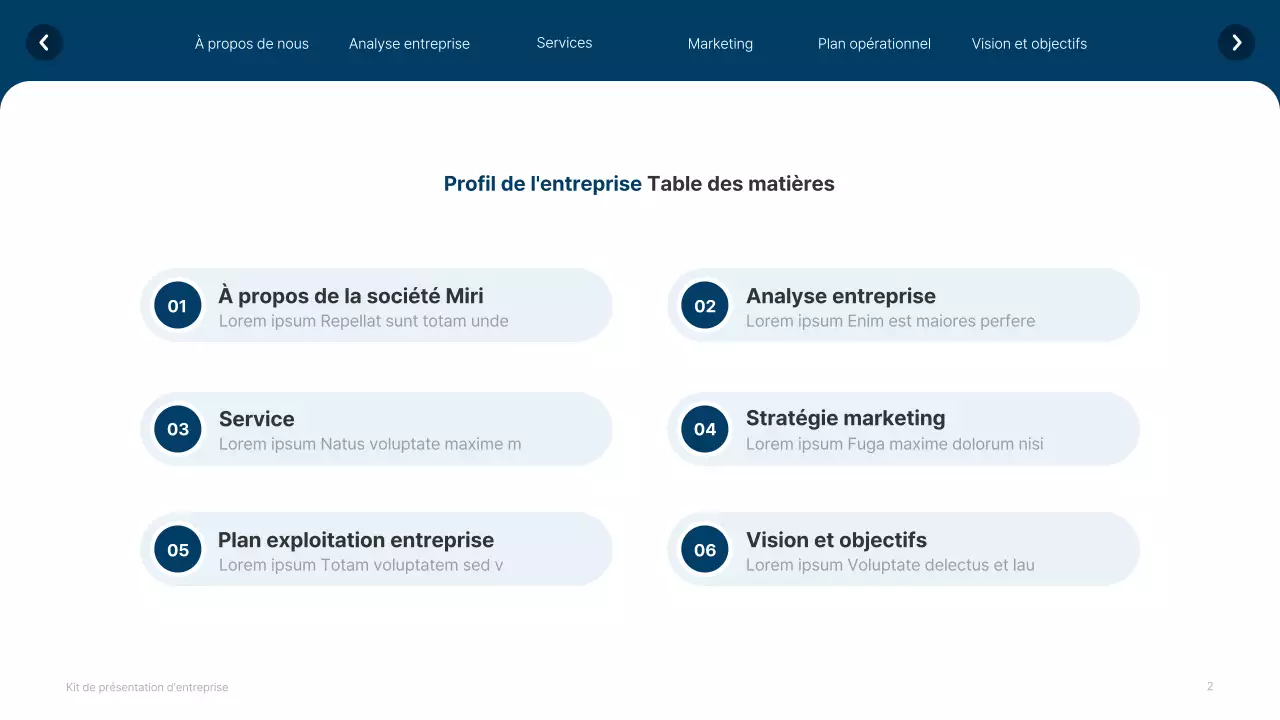Select the 03 number badge

[x=177, y=429]
